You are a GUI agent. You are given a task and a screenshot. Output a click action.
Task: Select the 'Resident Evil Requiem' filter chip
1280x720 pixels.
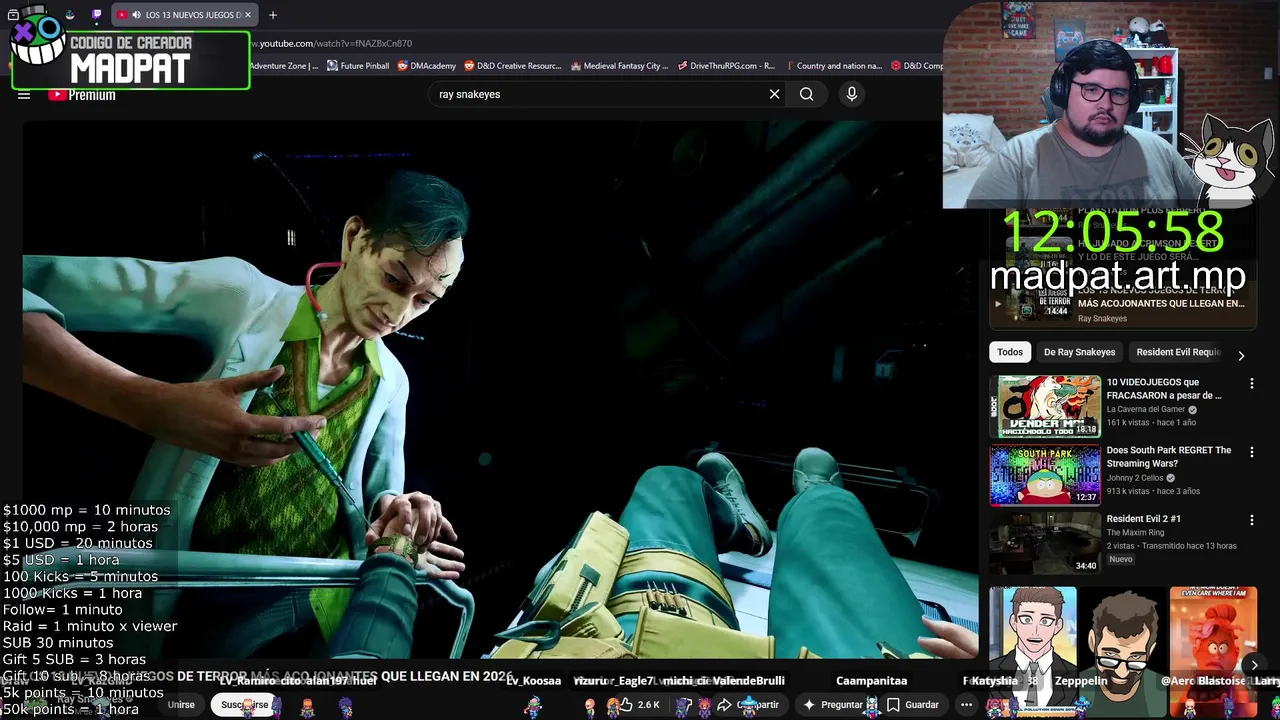tap(1178, 352)
